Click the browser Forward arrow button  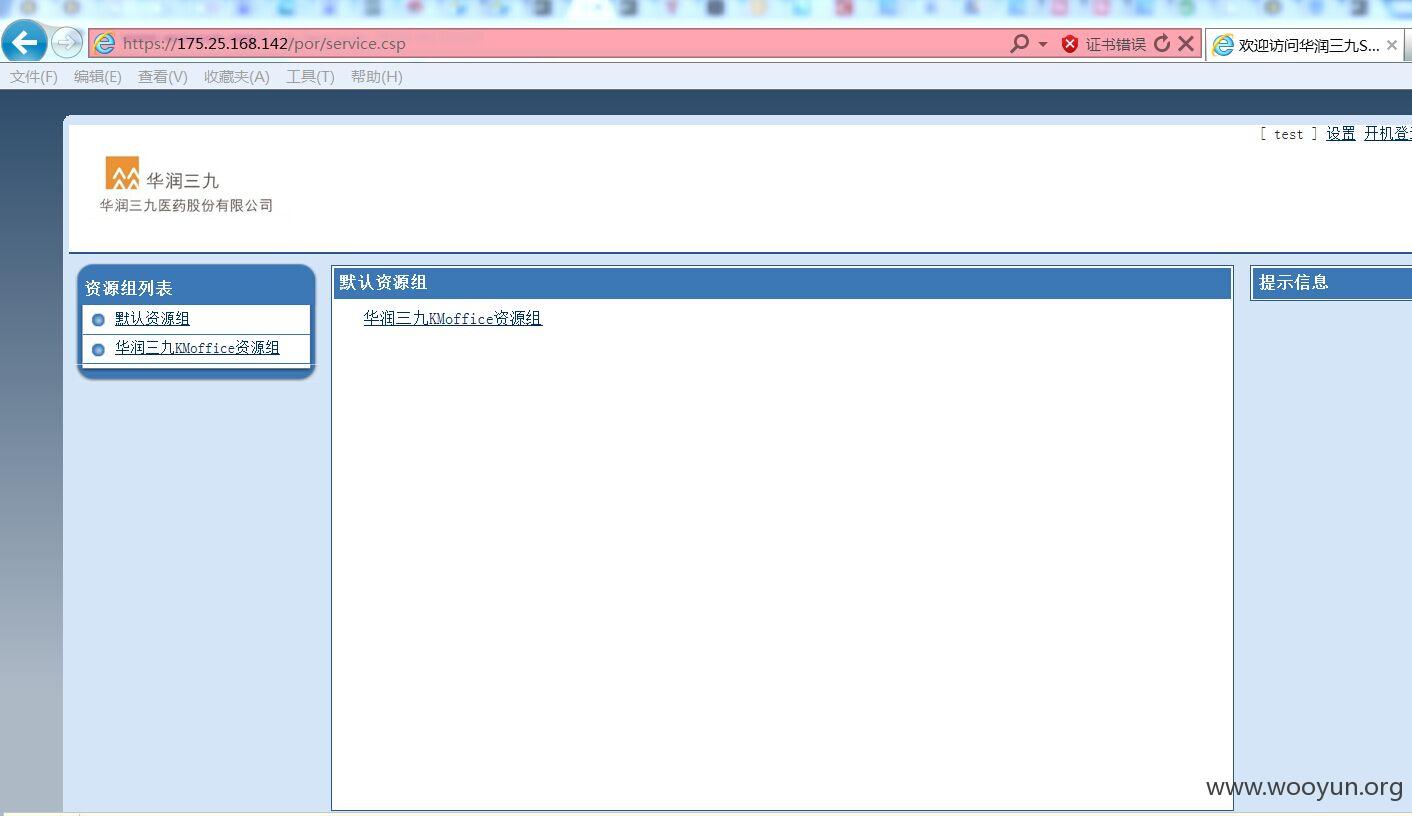pos(66,43)
